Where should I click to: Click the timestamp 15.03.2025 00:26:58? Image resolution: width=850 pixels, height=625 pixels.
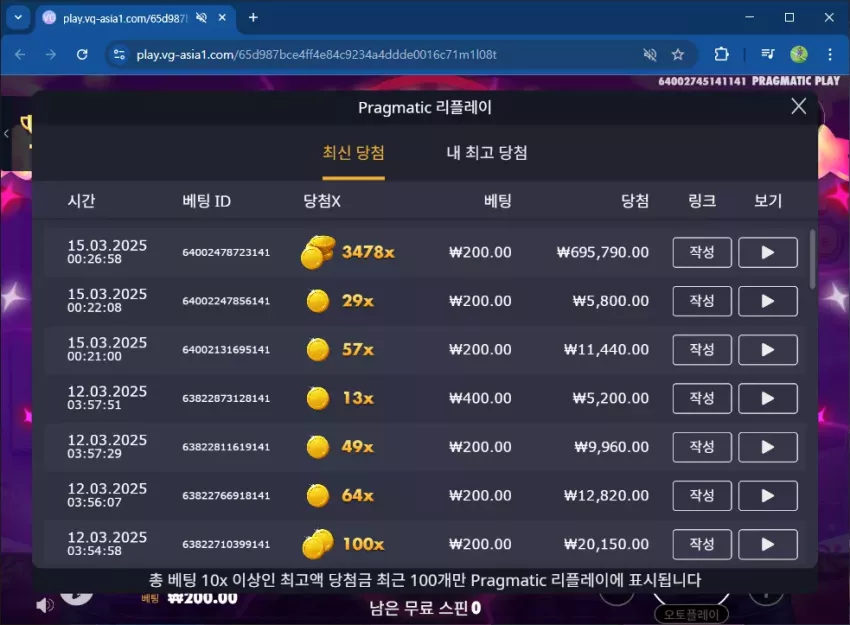[x=107, y=252]
